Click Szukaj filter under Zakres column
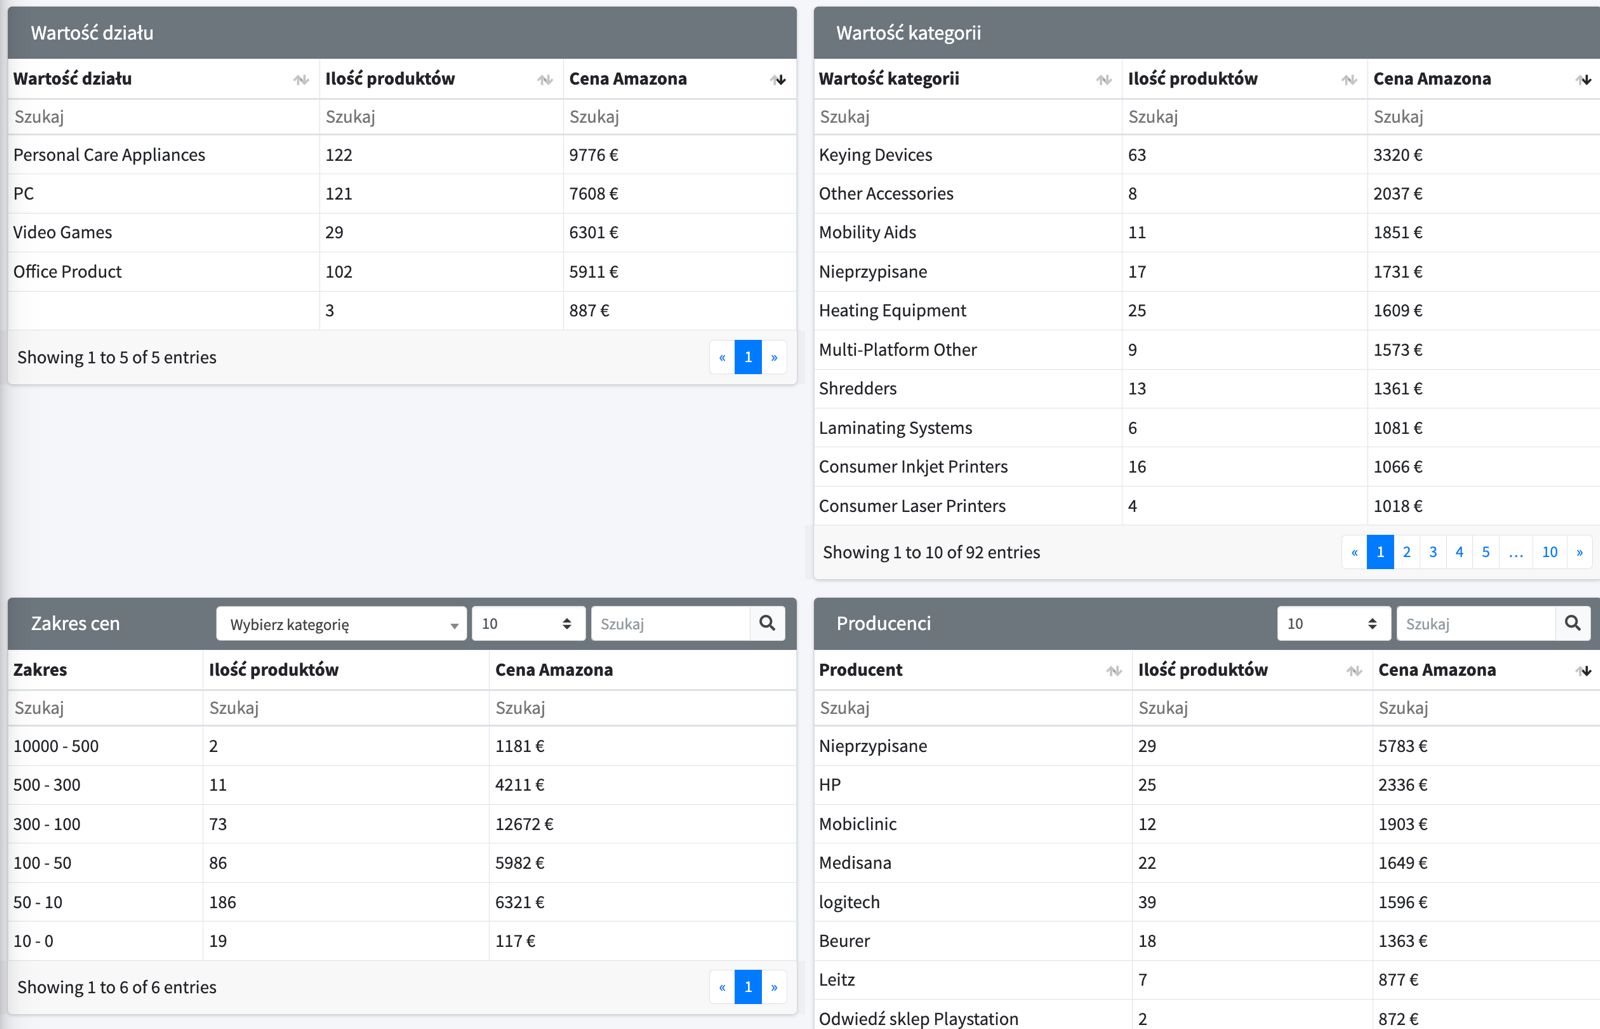The width and height of the screenshot is (1600, 1029). click(105, 708)
